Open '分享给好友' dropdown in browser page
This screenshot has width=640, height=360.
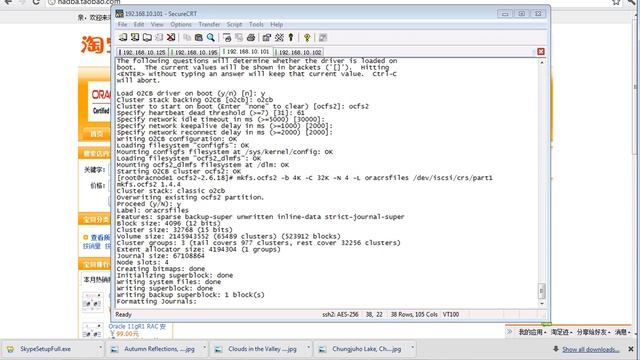click(593, 332)
